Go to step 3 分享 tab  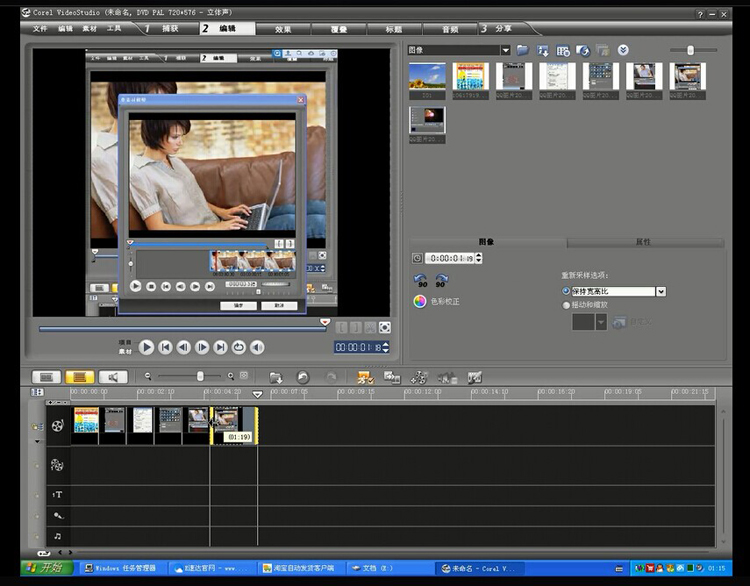coord(502,29)
